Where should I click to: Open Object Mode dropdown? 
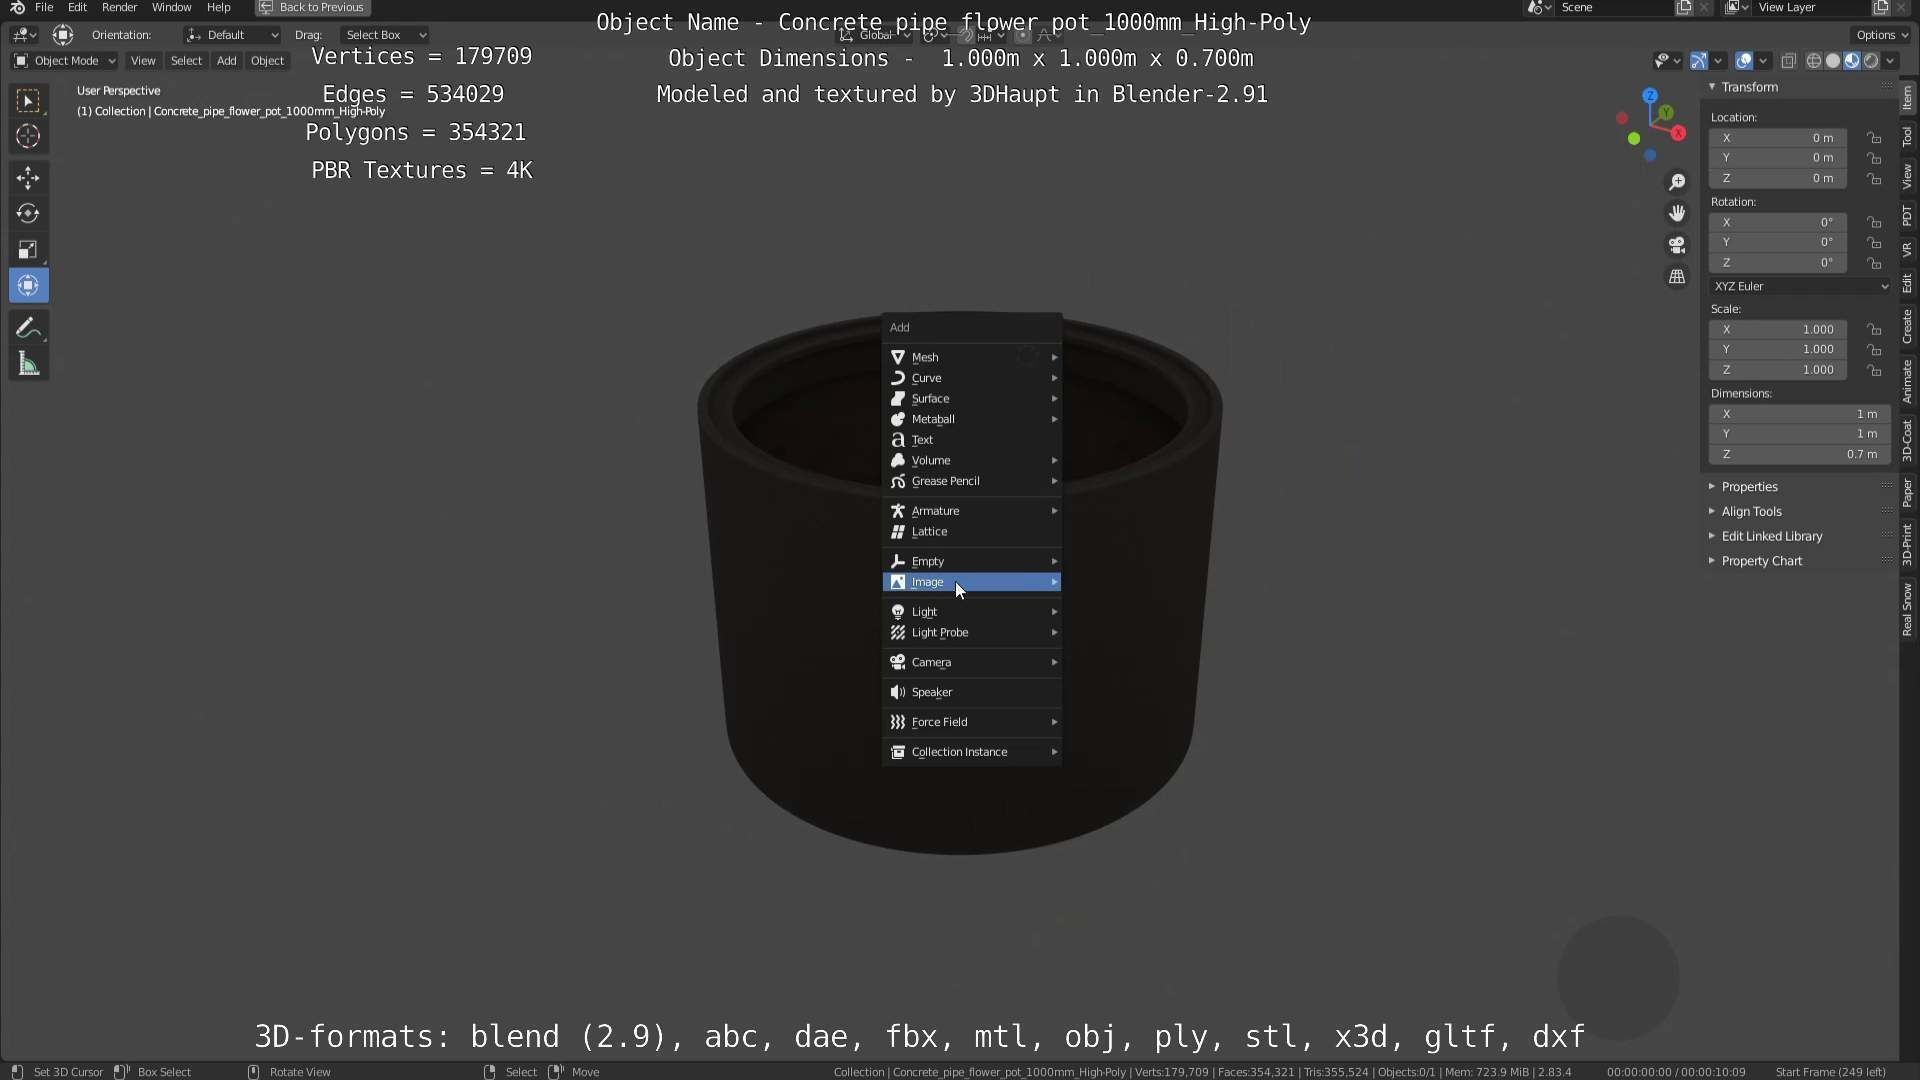click(64, 61)
